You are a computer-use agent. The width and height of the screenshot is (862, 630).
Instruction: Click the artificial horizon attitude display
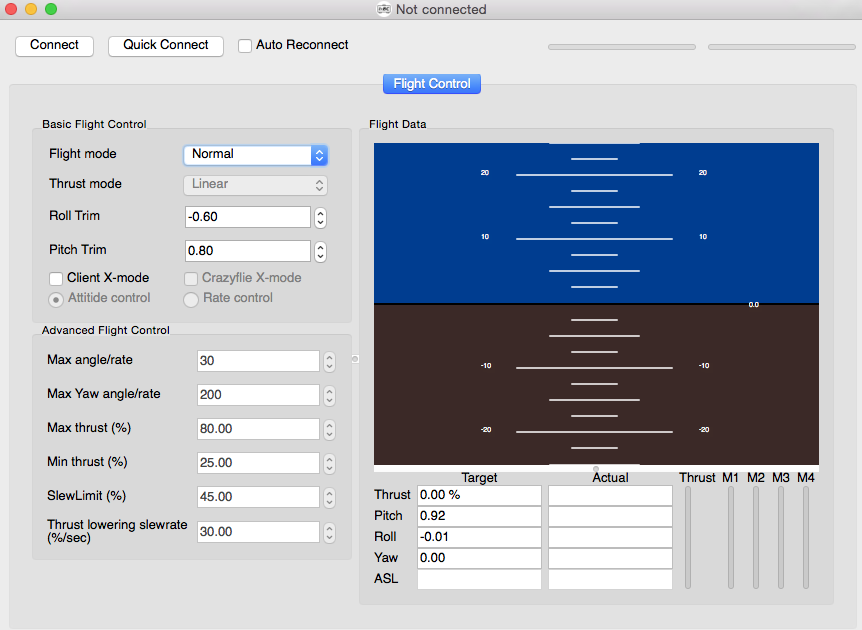pos(596,304)
